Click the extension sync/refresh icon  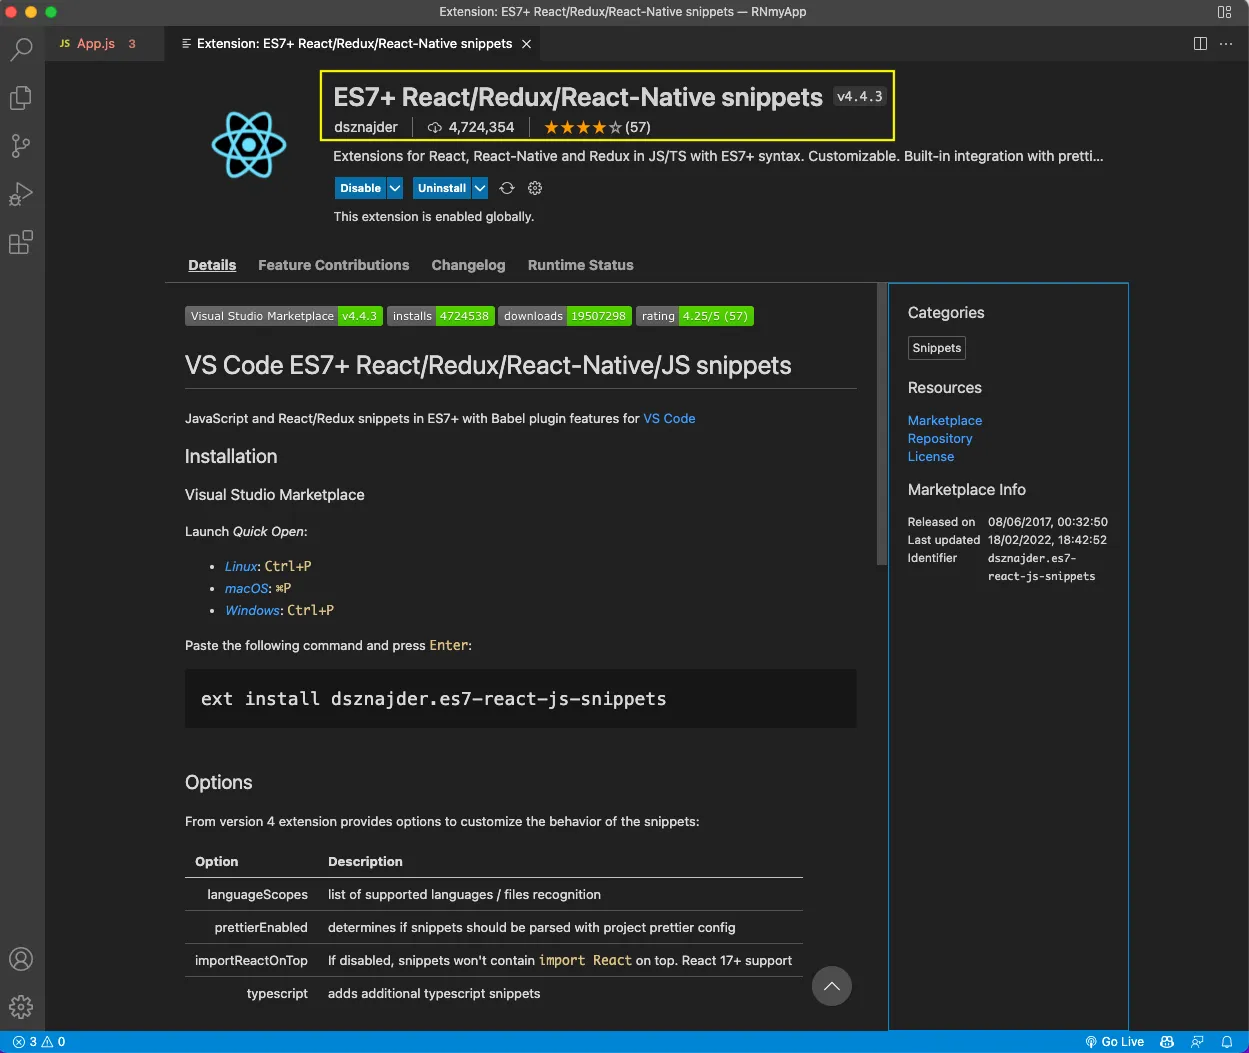(507, 188)
